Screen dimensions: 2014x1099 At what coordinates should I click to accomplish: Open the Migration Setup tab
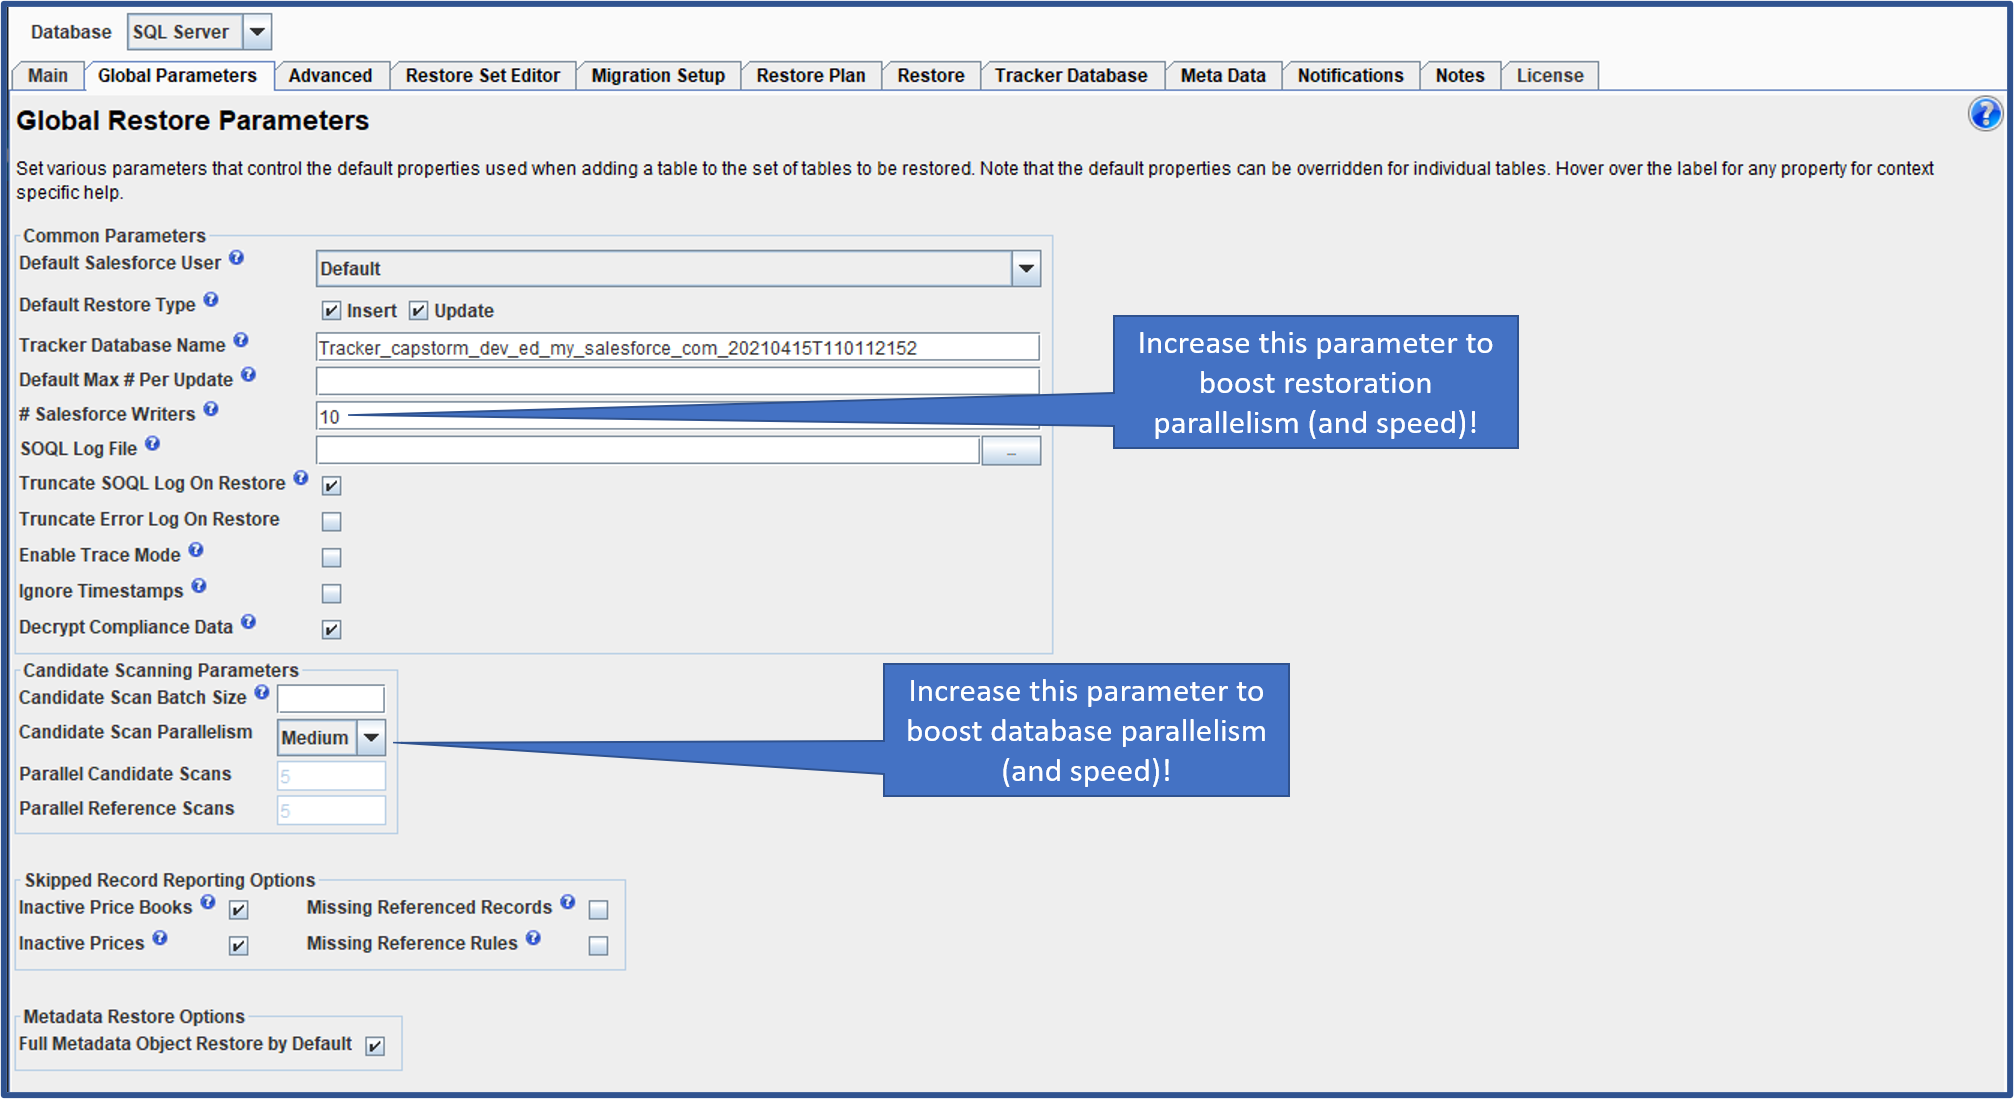pos(658,76)
